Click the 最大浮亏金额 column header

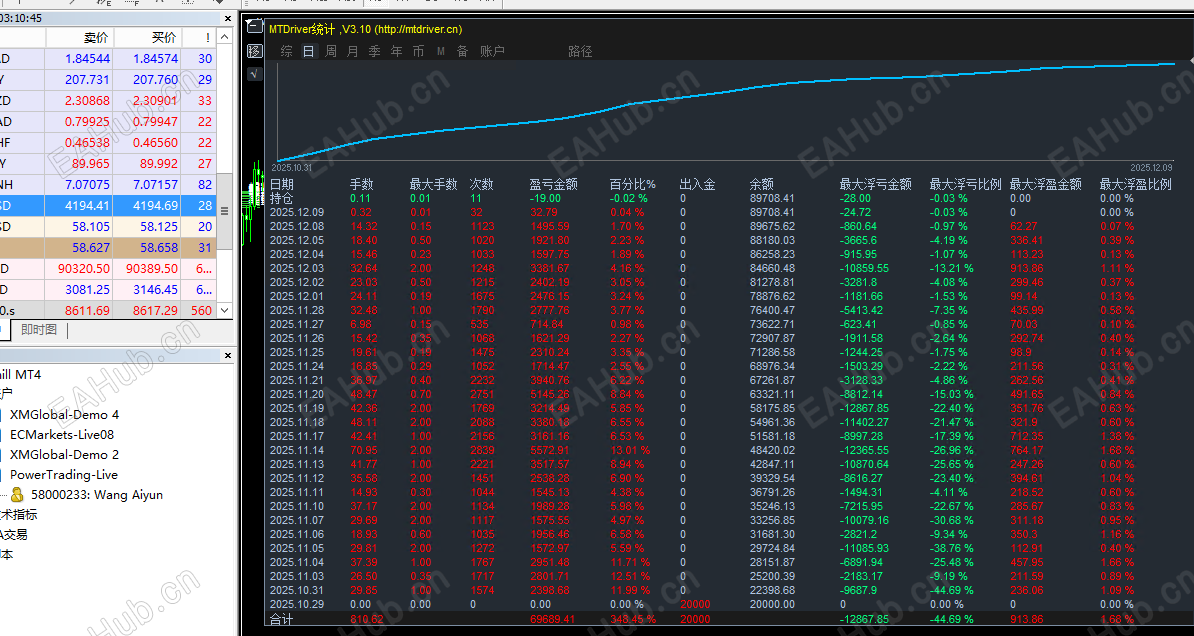pos(875,184)
